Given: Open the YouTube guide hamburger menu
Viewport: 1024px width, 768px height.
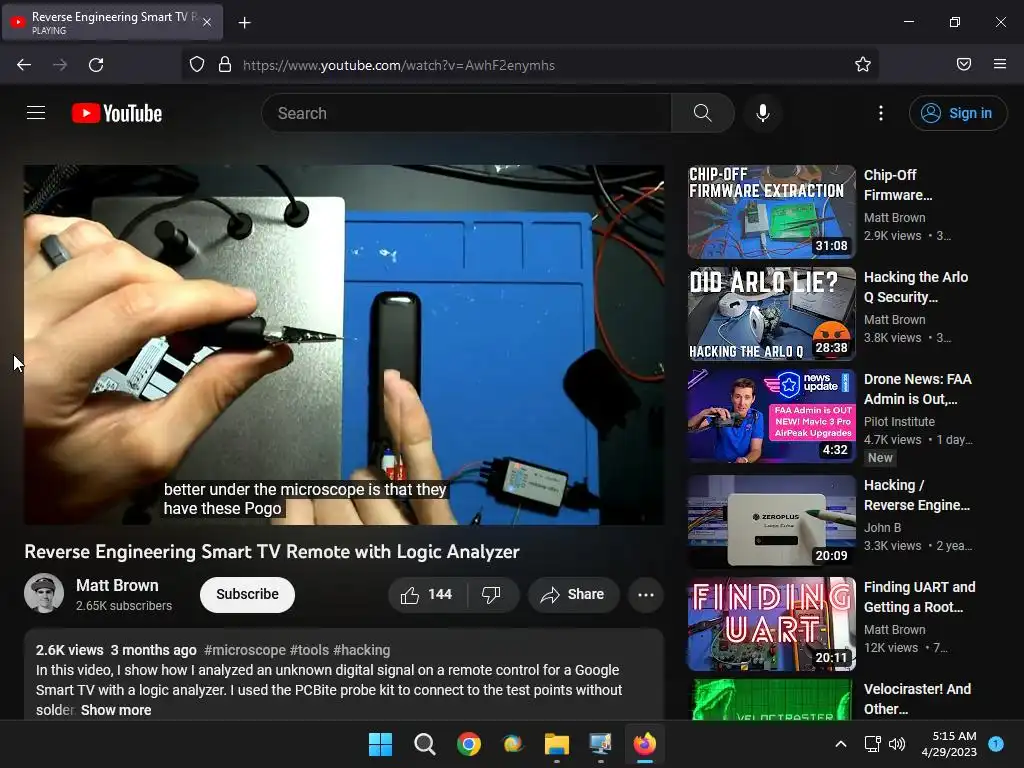Looking at the screenshot, I should [x=36, y=113].
